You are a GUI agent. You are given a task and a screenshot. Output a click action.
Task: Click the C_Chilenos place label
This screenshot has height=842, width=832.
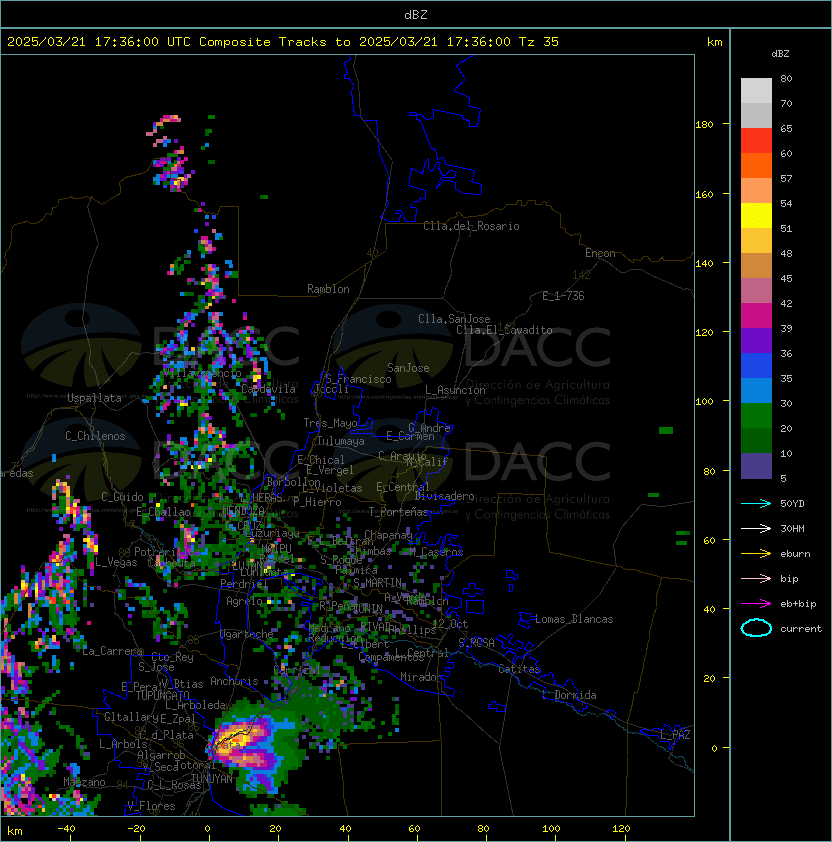pyautogui.click(x=95, y=436)
